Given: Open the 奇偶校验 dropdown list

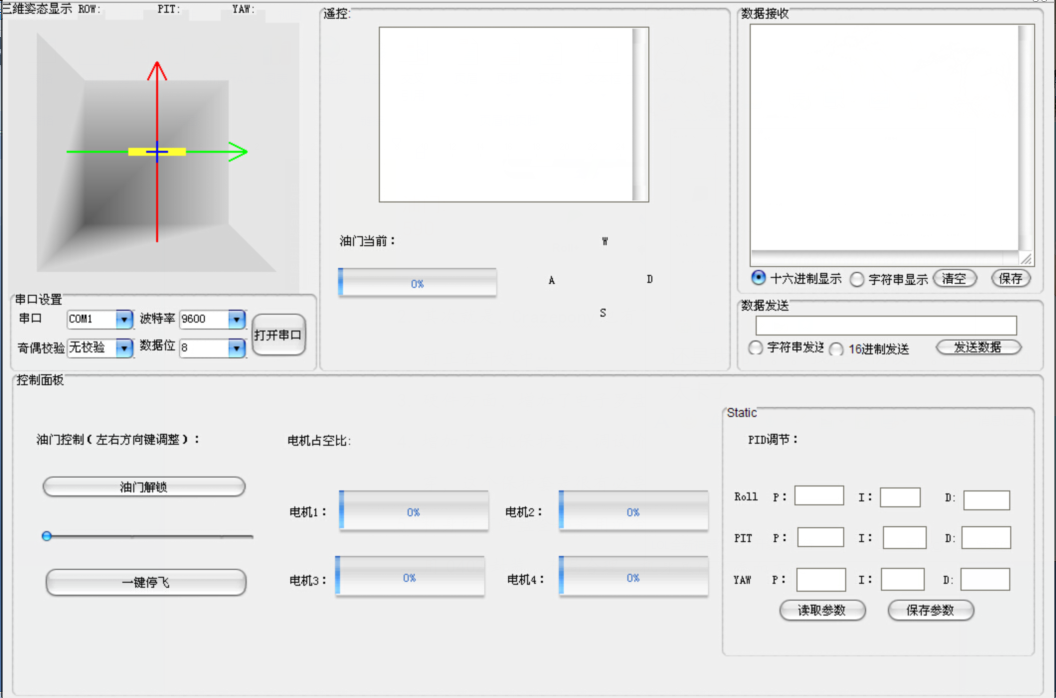Looking at the screenshot, I should 124,348.
